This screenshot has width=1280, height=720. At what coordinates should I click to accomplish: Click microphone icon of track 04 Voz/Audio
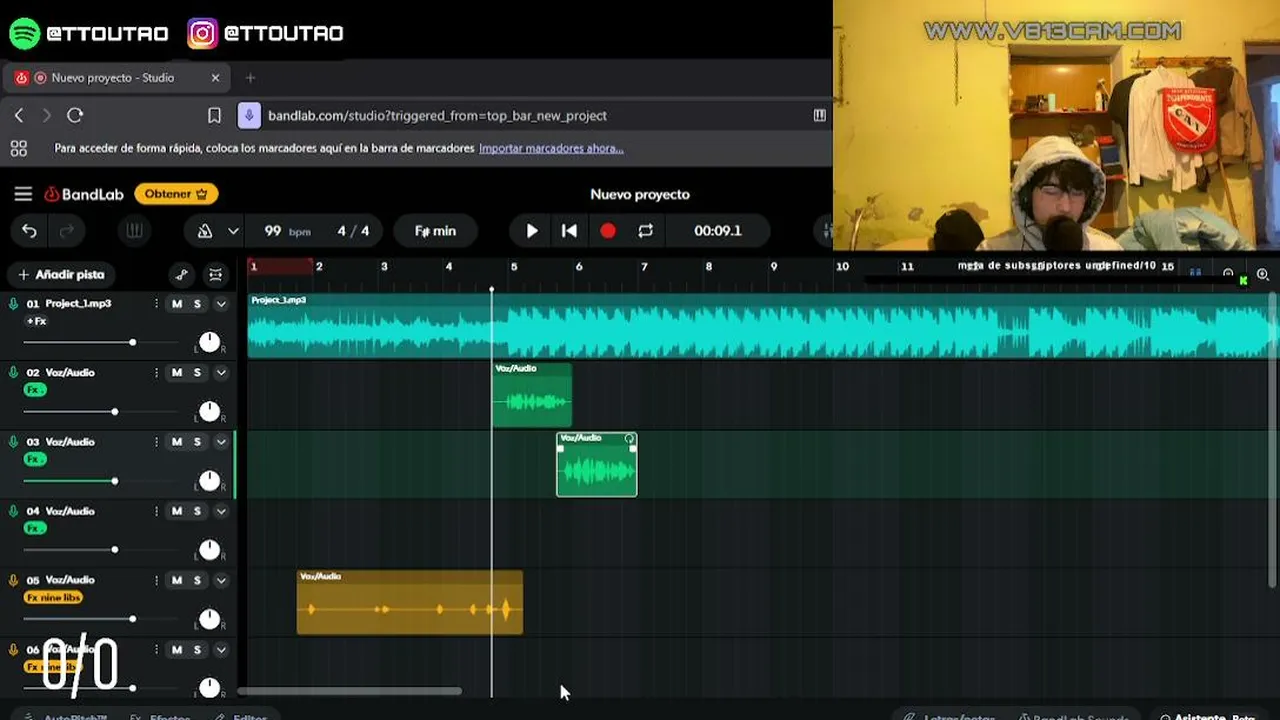(x=13, y=511)
